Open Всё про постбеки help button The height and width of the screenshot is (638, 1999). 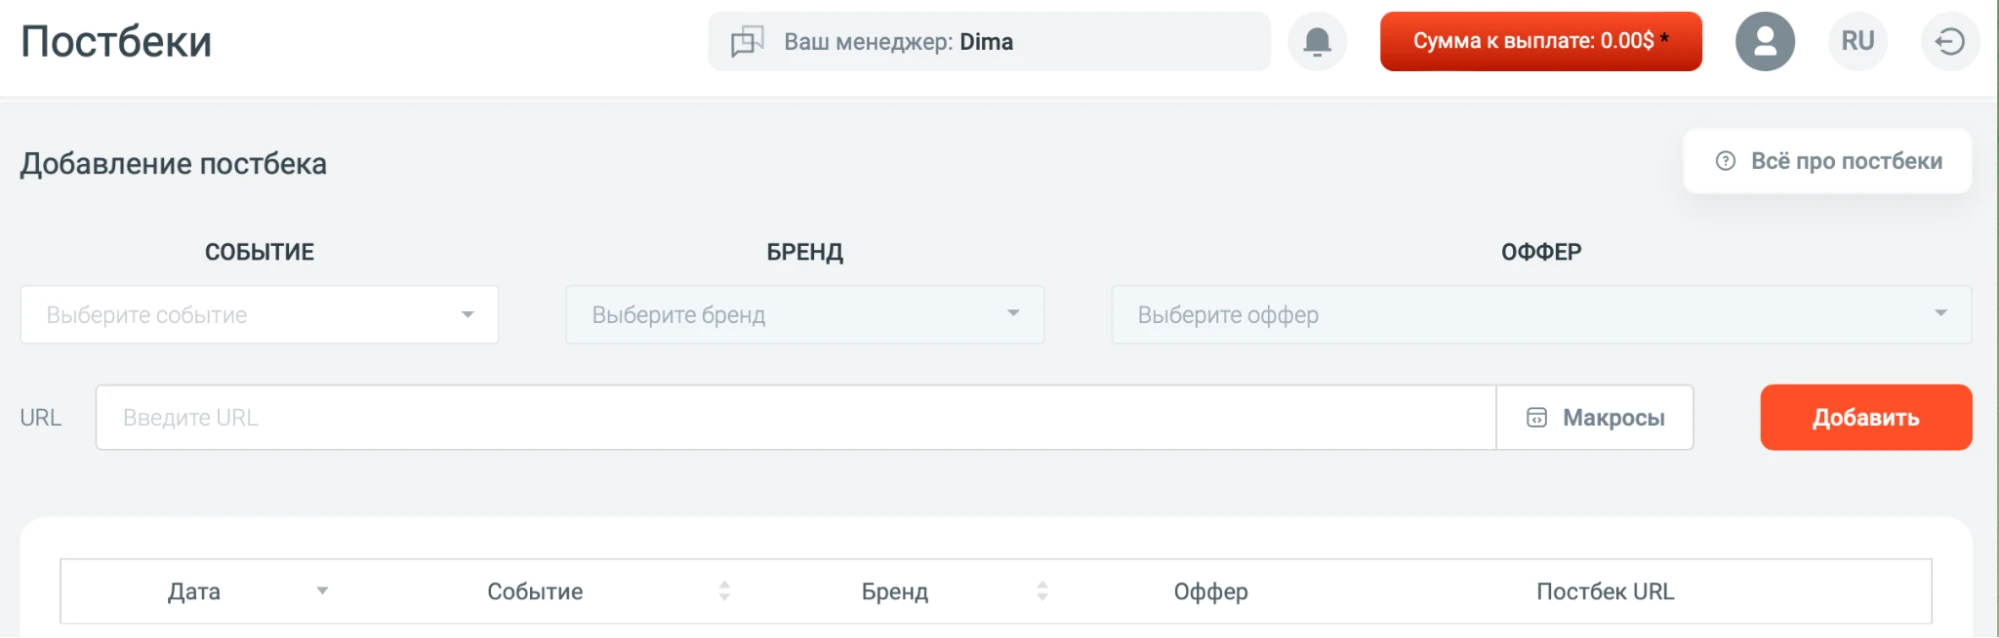pos(1828,161)
